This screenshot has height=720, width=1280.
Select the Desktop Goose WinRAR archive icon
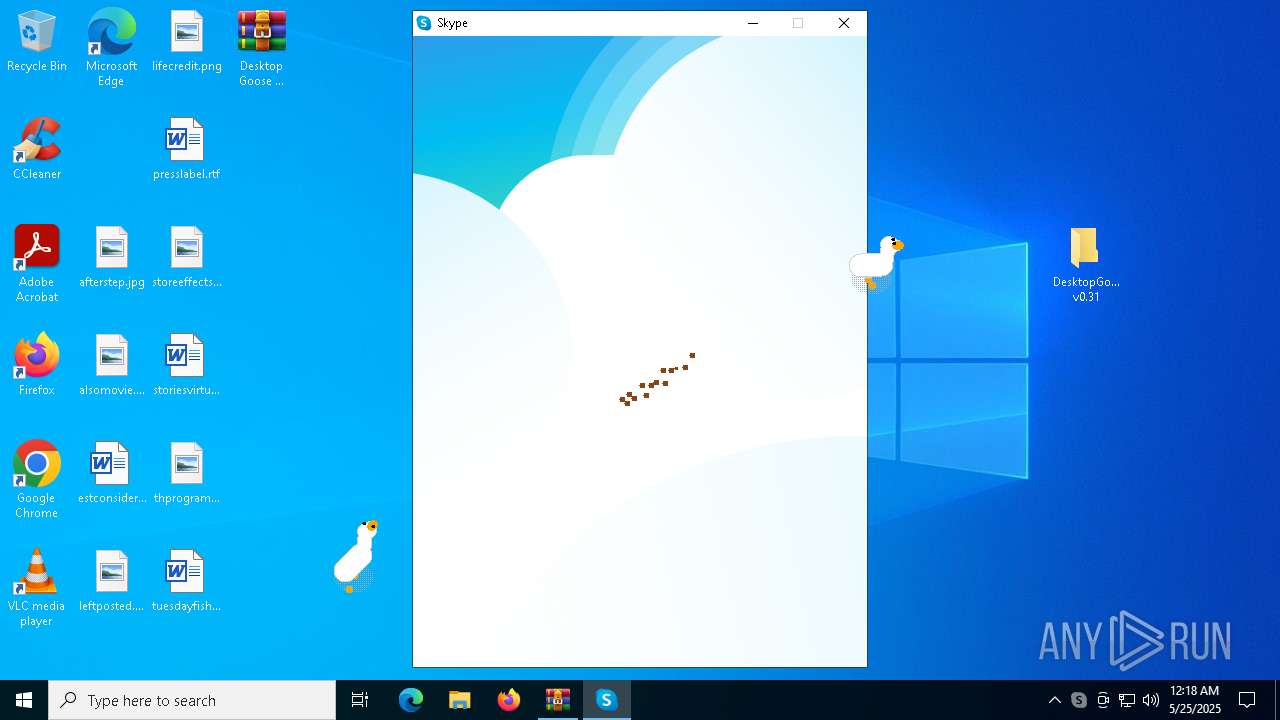(261, 48)
